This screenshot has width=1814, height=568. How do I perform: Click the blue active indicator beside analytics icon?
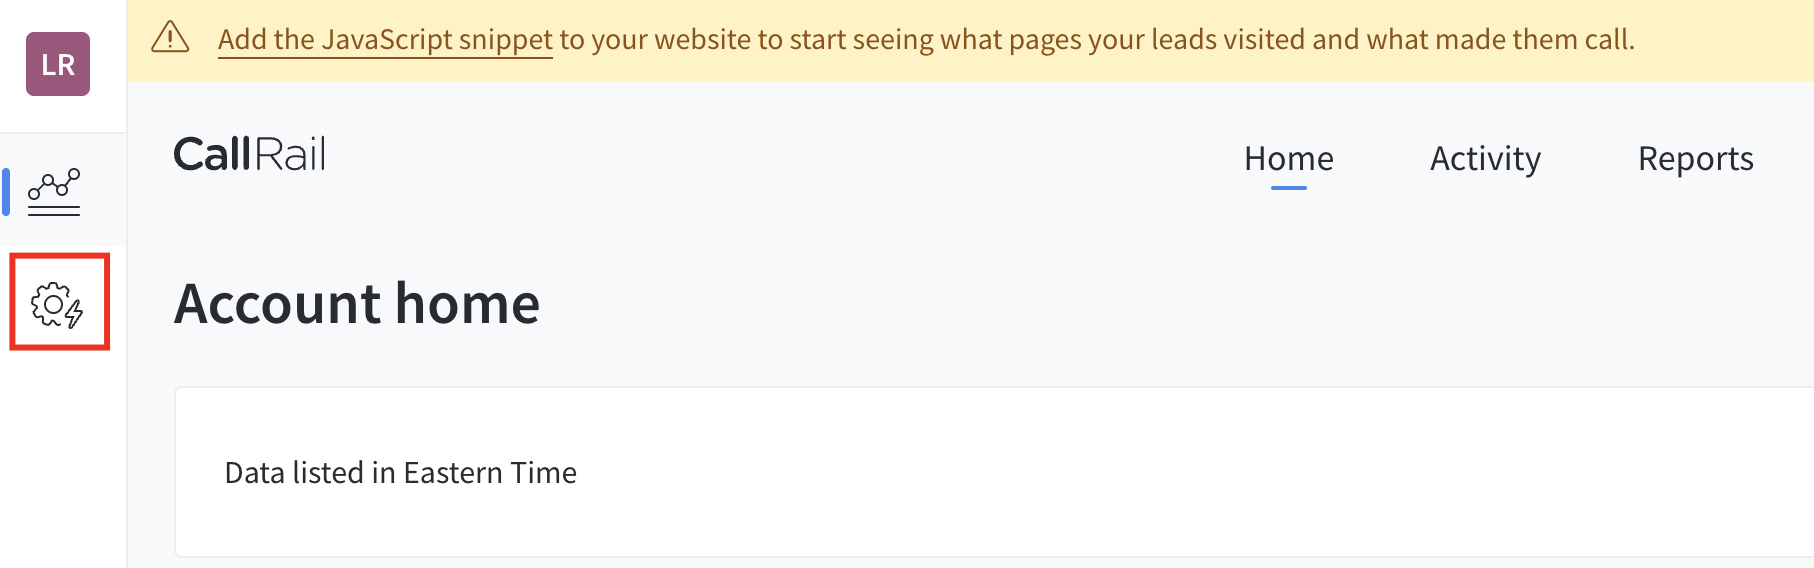point(6,192)
